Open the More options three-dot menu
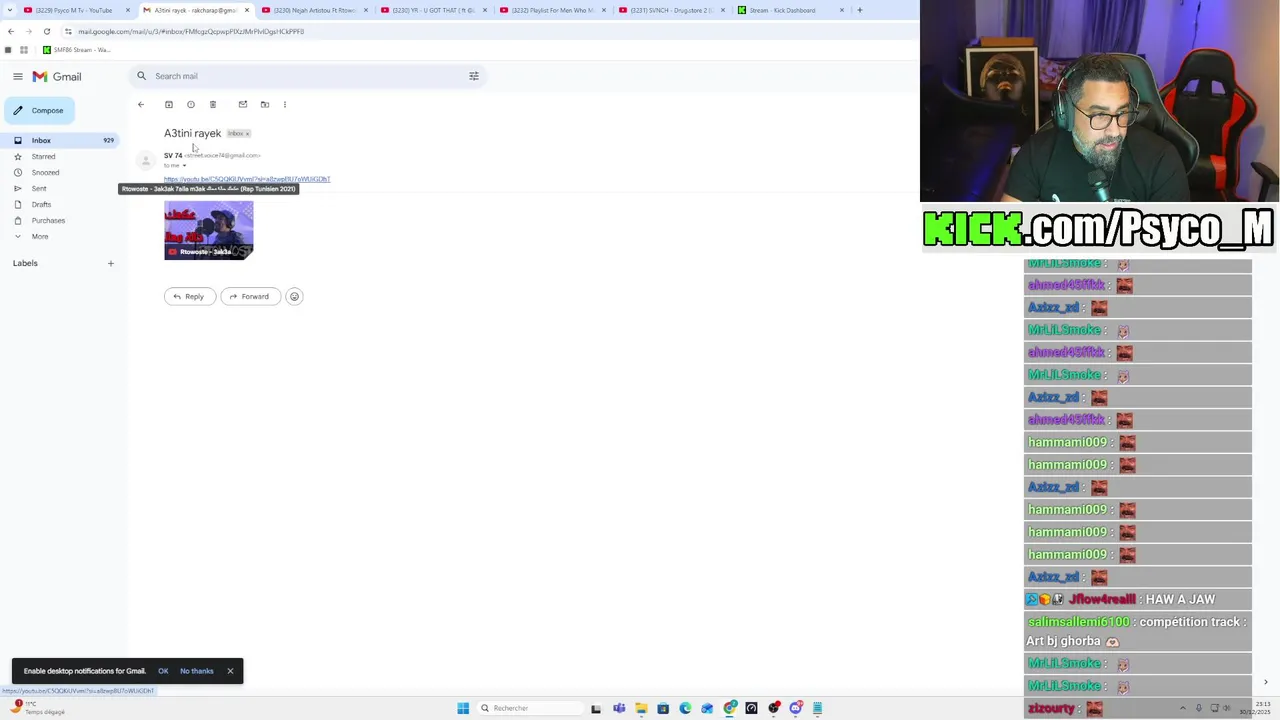This screenshot has height=720, width=1280. click(285, 104)
